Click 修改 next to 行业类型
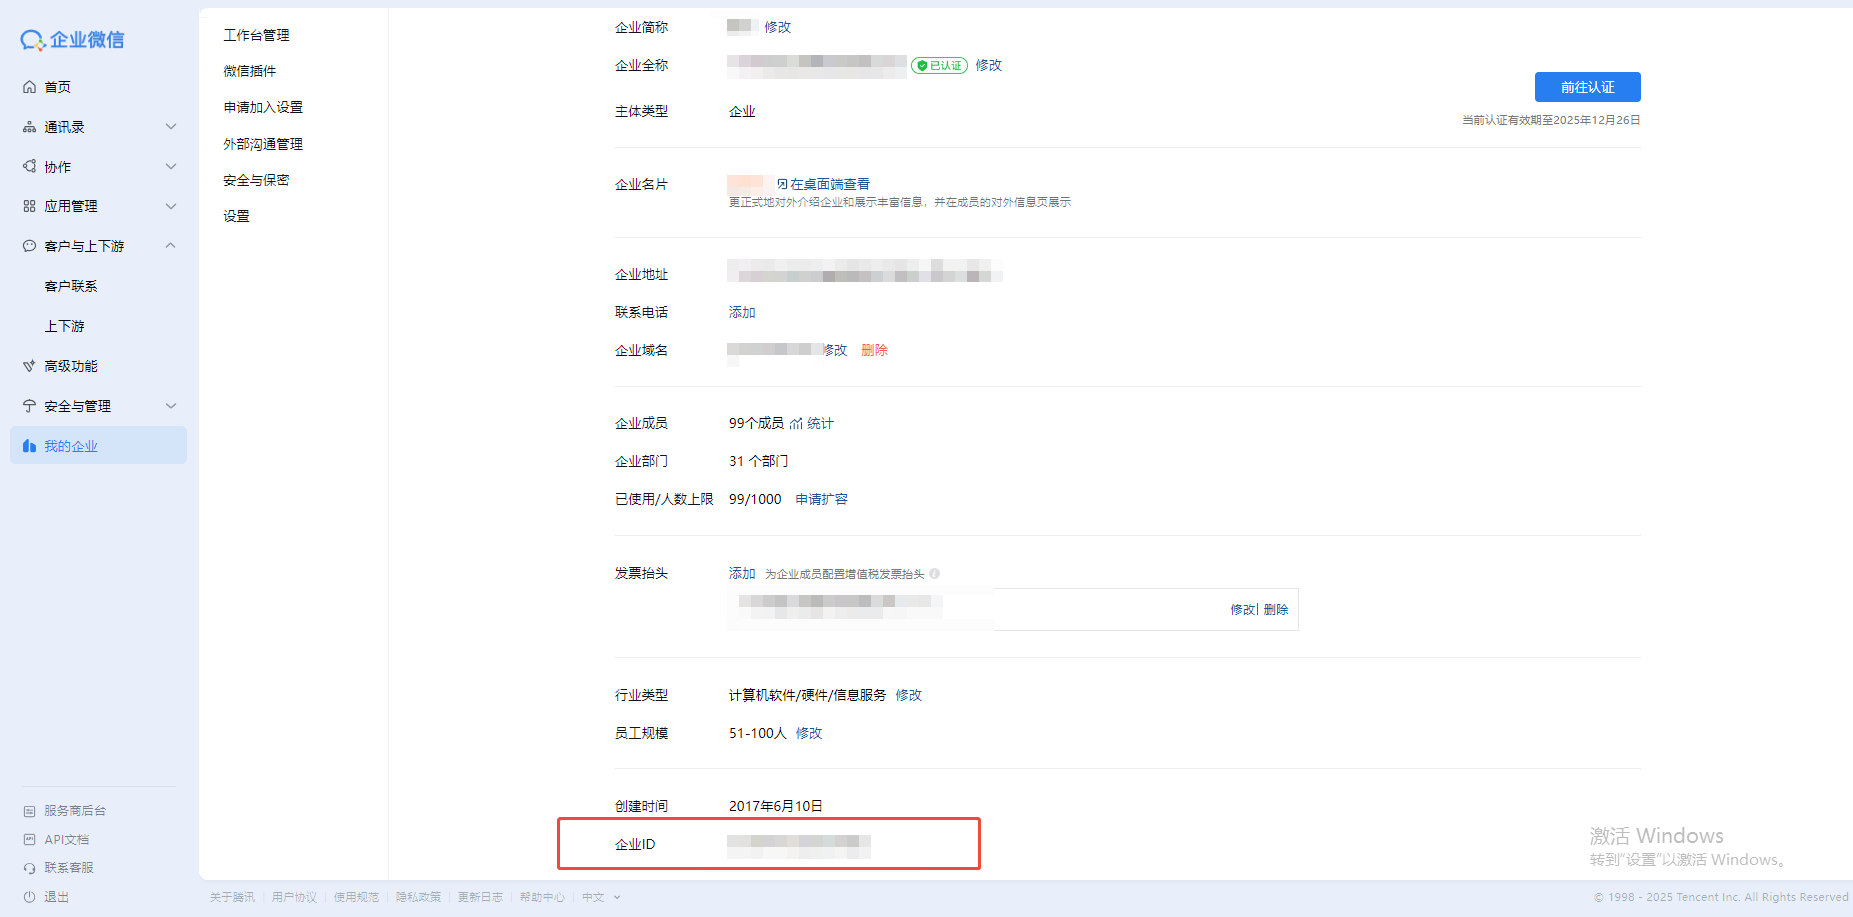Viewport: 1853px width, 917px height. [909, 695]
